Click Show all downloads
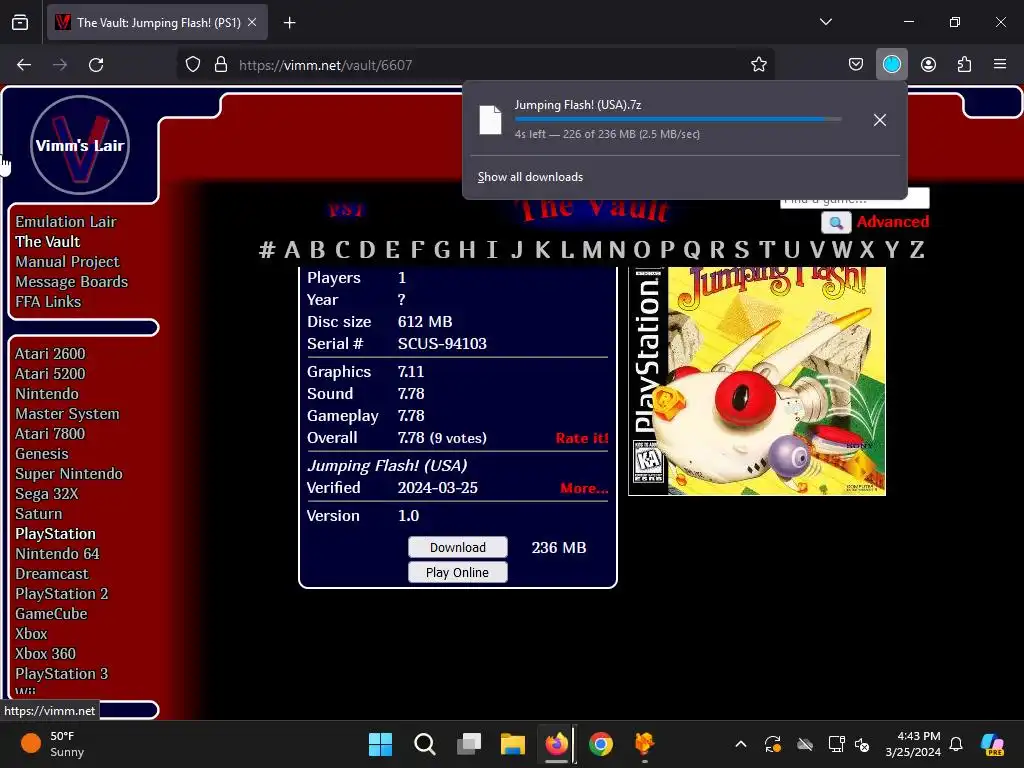This screenshot has height=768, width=1024. point(530,177)
